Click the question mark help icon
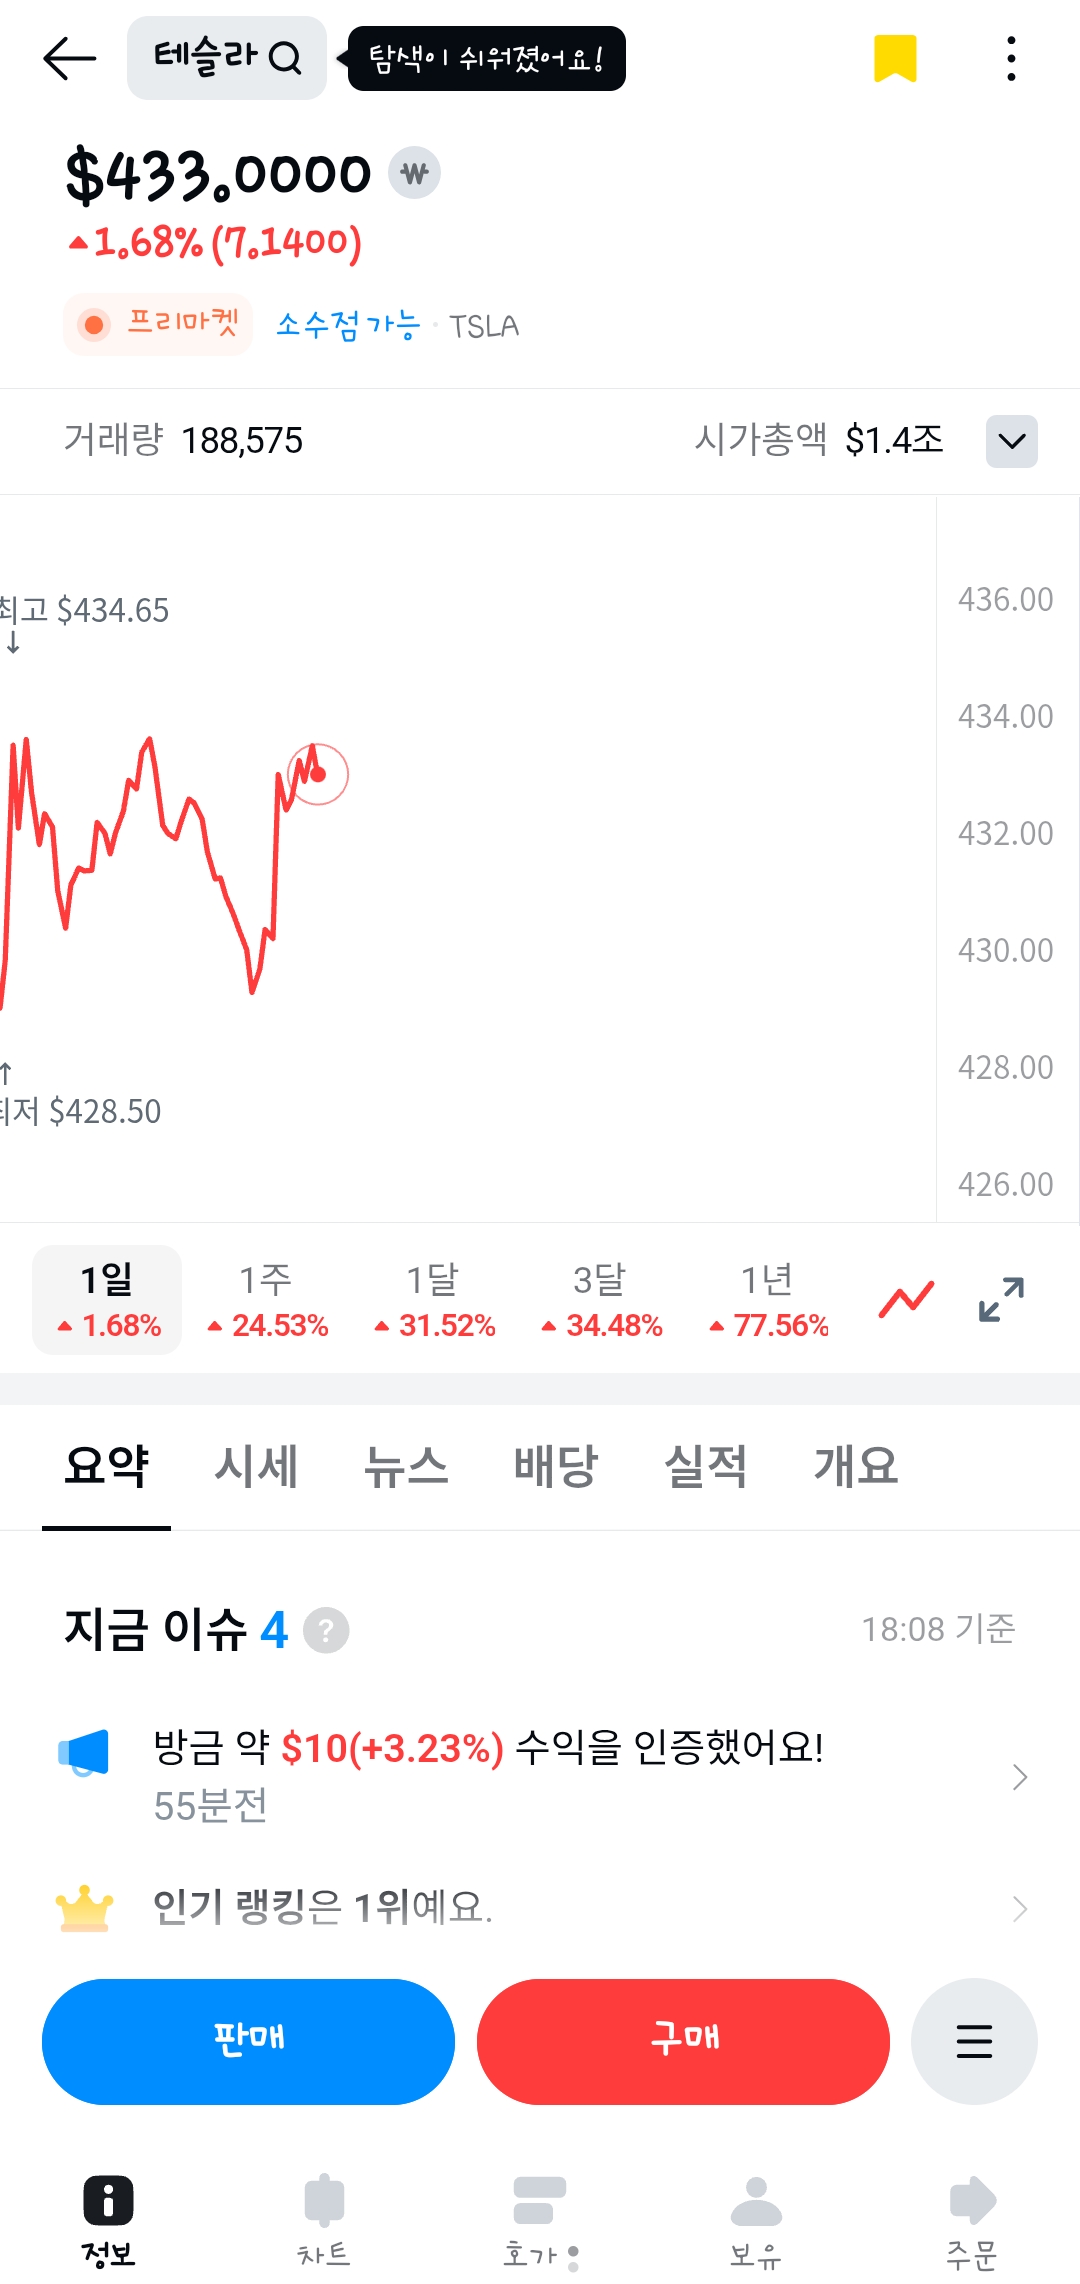This screenshot has width=1080, height=2284. (x=326, y=1630)
